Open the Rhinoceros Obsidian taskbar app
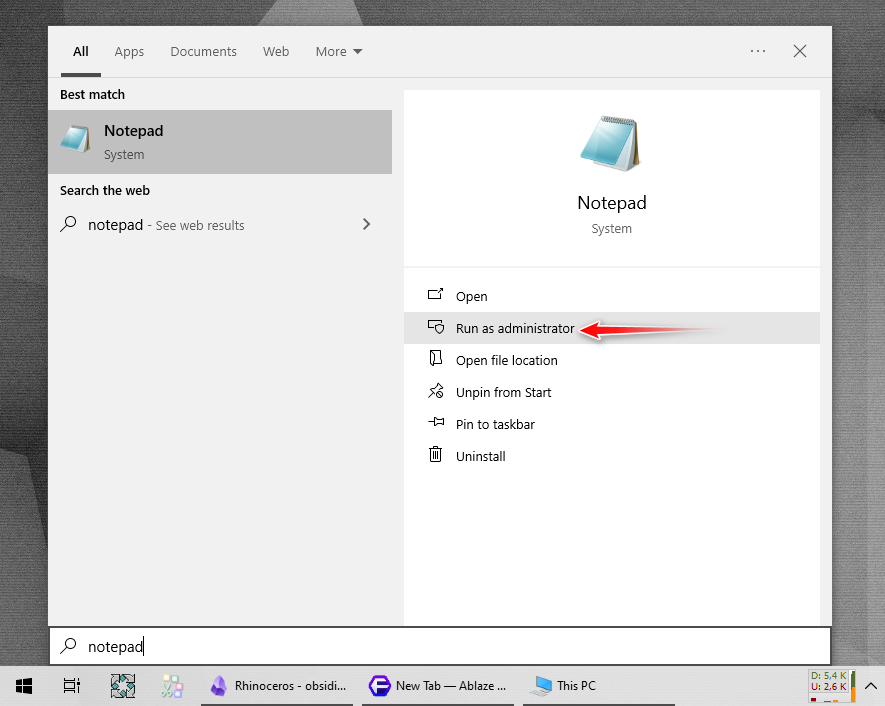 coord(278,686)
